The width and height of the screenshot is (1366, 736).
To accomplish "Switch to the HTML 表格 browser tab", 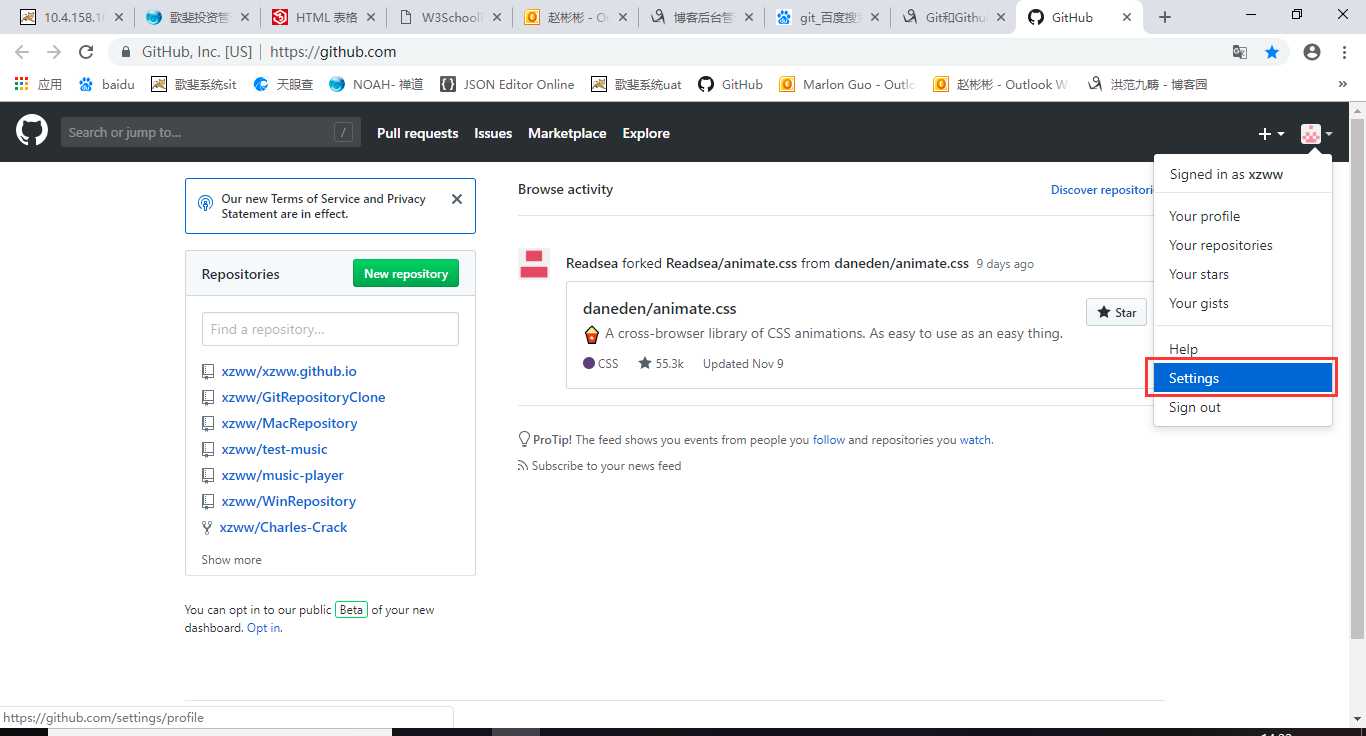I will (x=325, y=17).
